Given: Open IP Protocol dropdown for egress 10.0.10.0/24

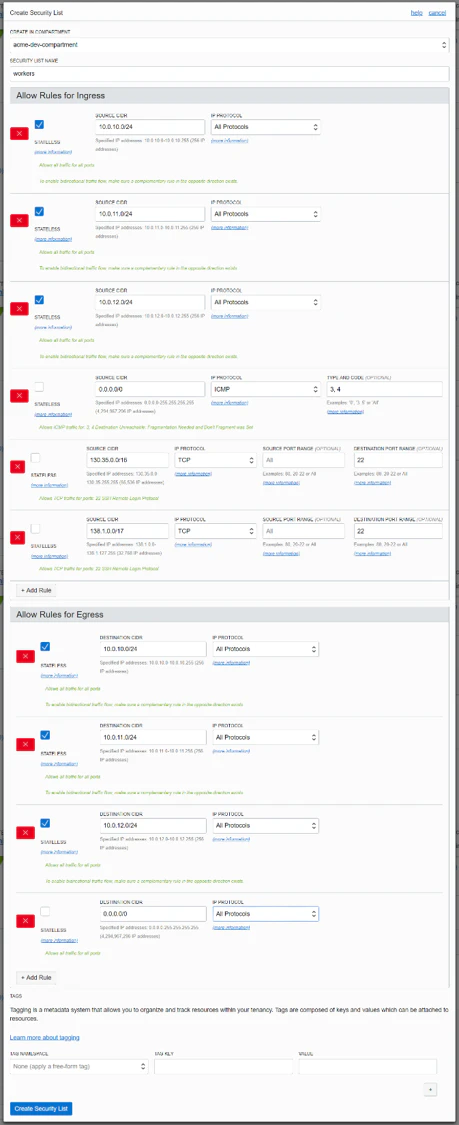Looking at the screenshot, I should pos(265,649).
